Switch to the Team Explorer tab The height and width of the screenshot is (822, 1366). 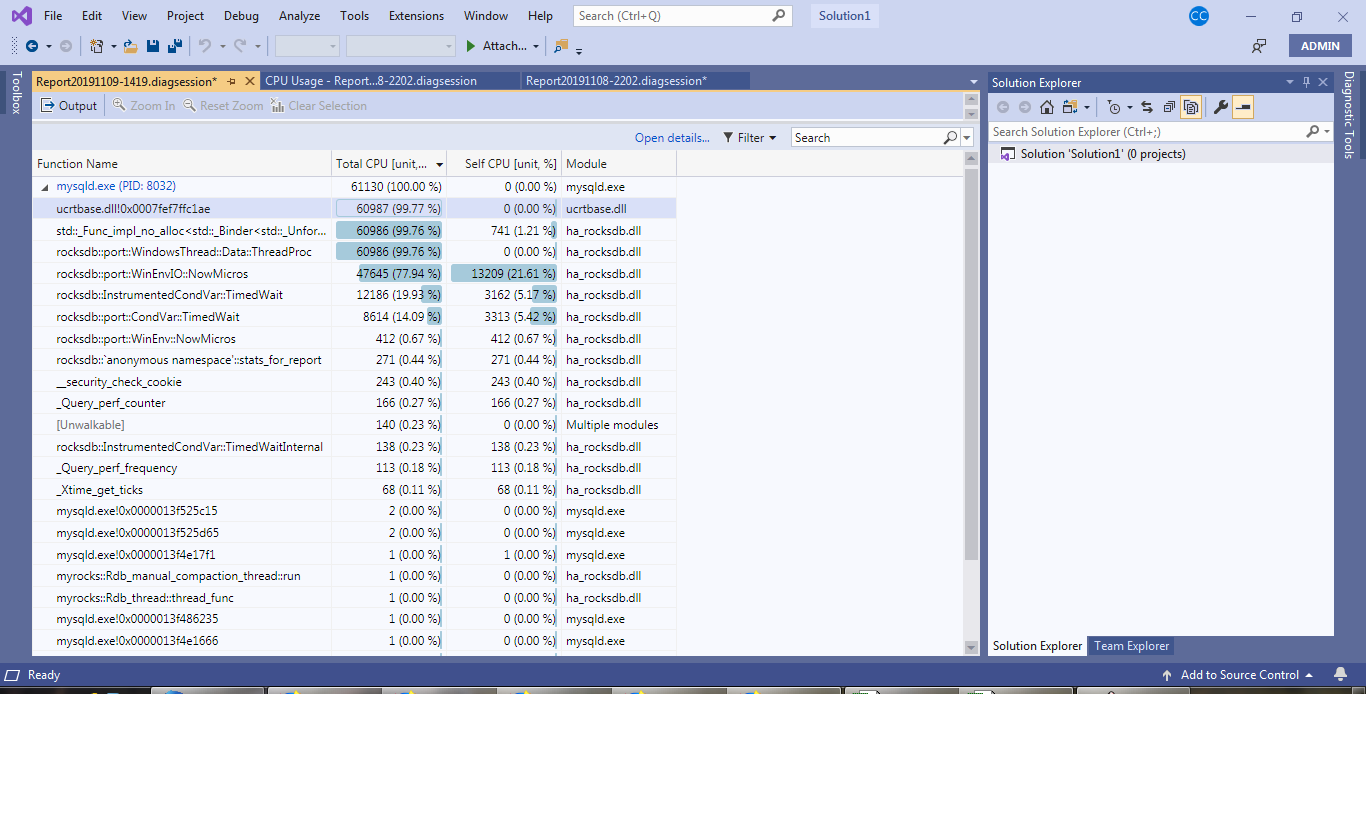(1131, 646)
